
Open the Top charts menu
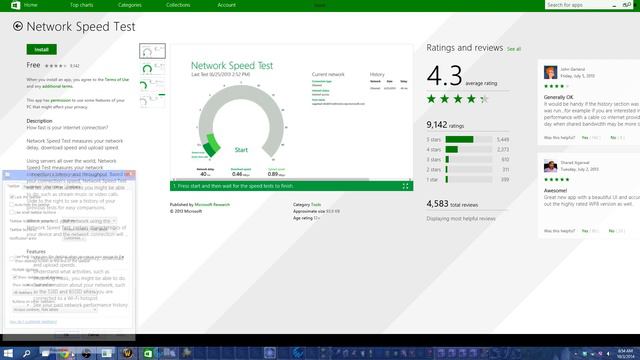pos(82,5)
